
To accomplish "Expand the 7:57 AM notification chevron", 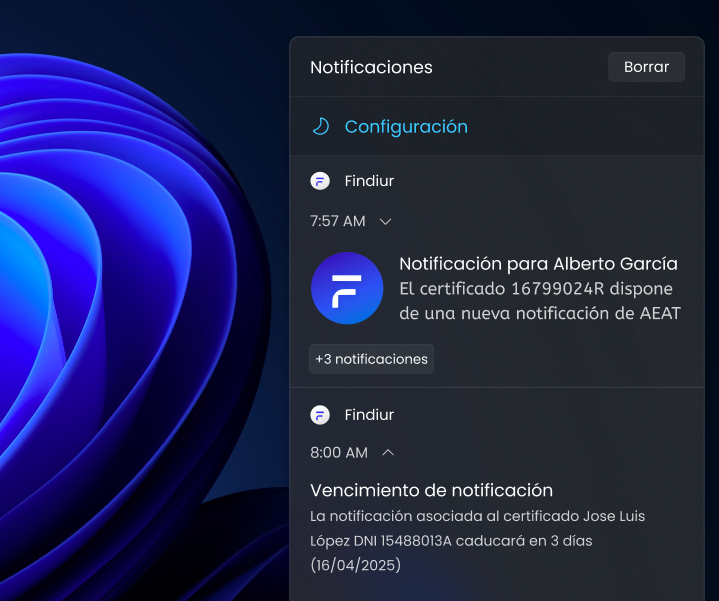I will [386, 222].
